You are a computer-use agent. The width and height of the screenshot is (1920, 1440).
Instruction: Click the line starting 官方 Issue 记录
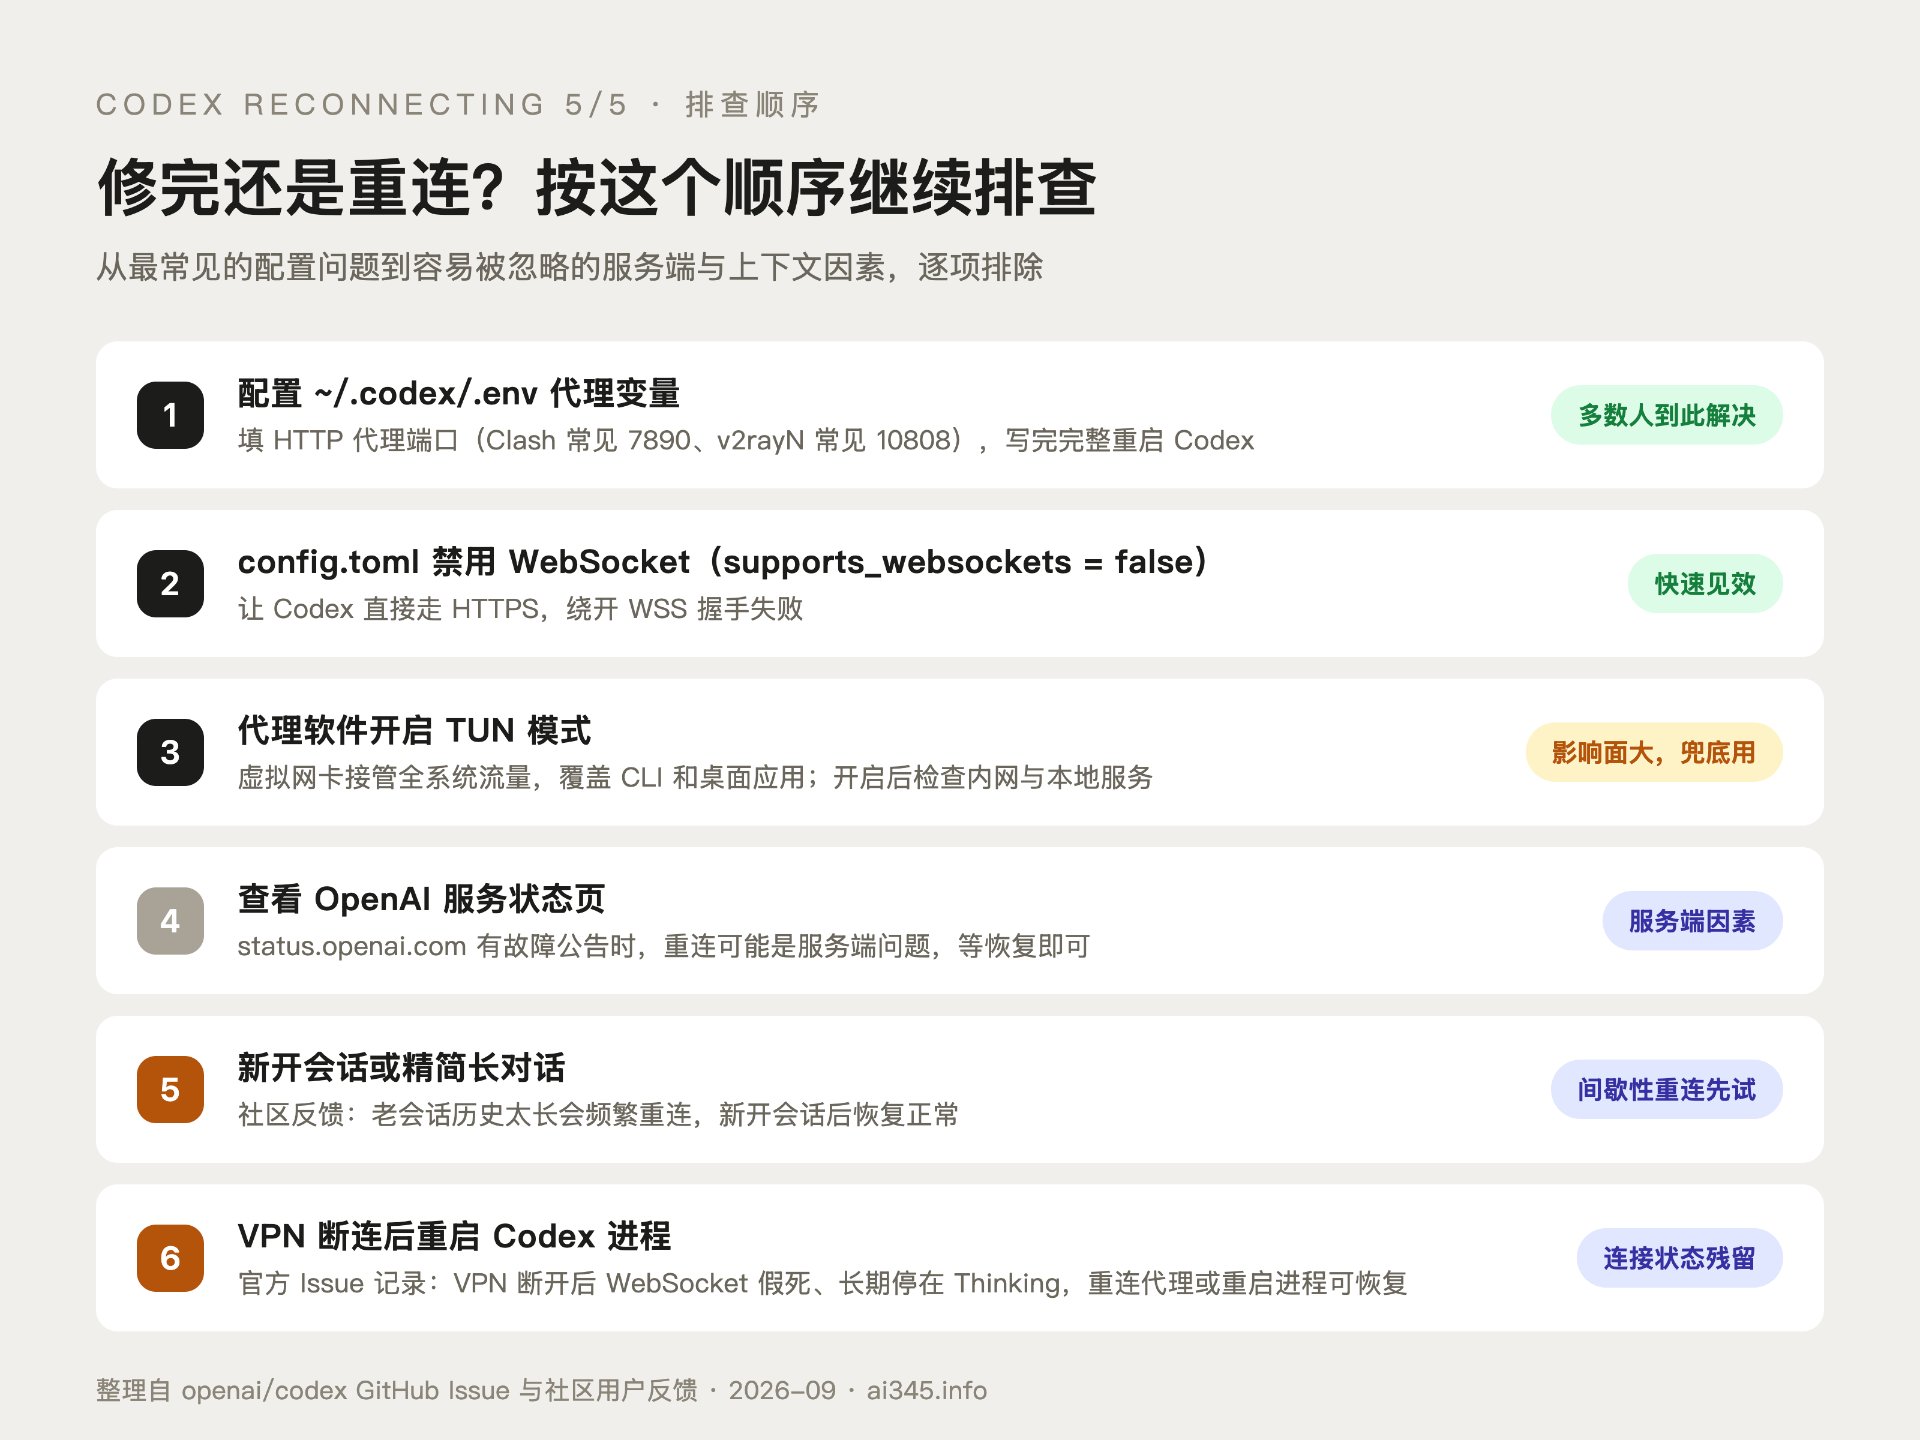822,1283
